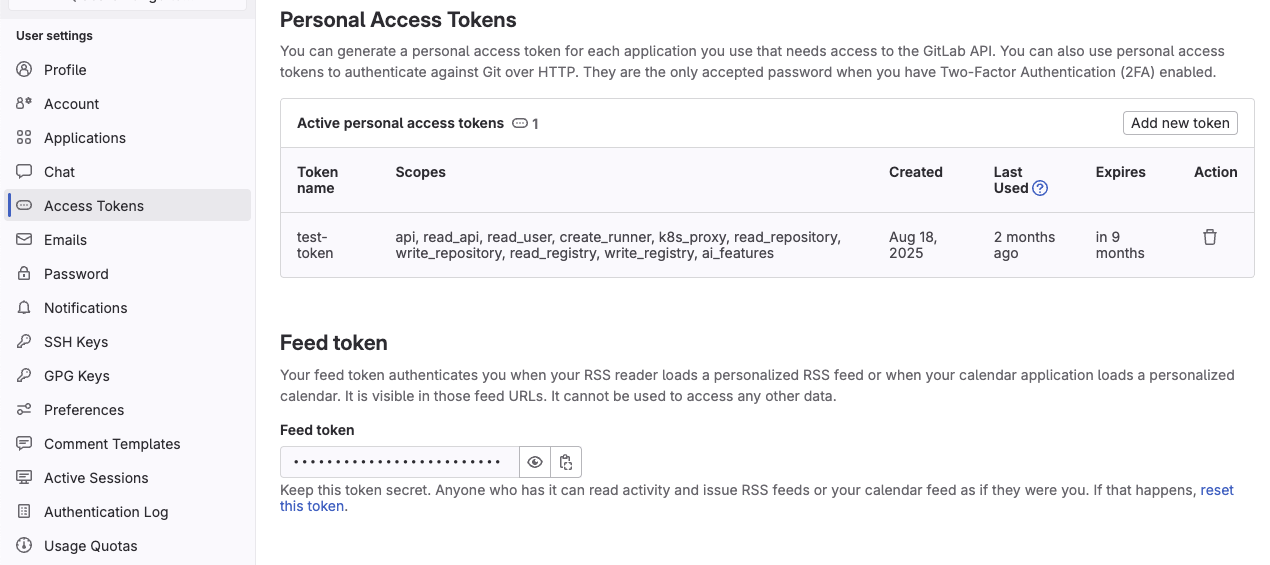1270x565 pixels.
Task: Open the Preferences page
Action: (x=84, y=410)
